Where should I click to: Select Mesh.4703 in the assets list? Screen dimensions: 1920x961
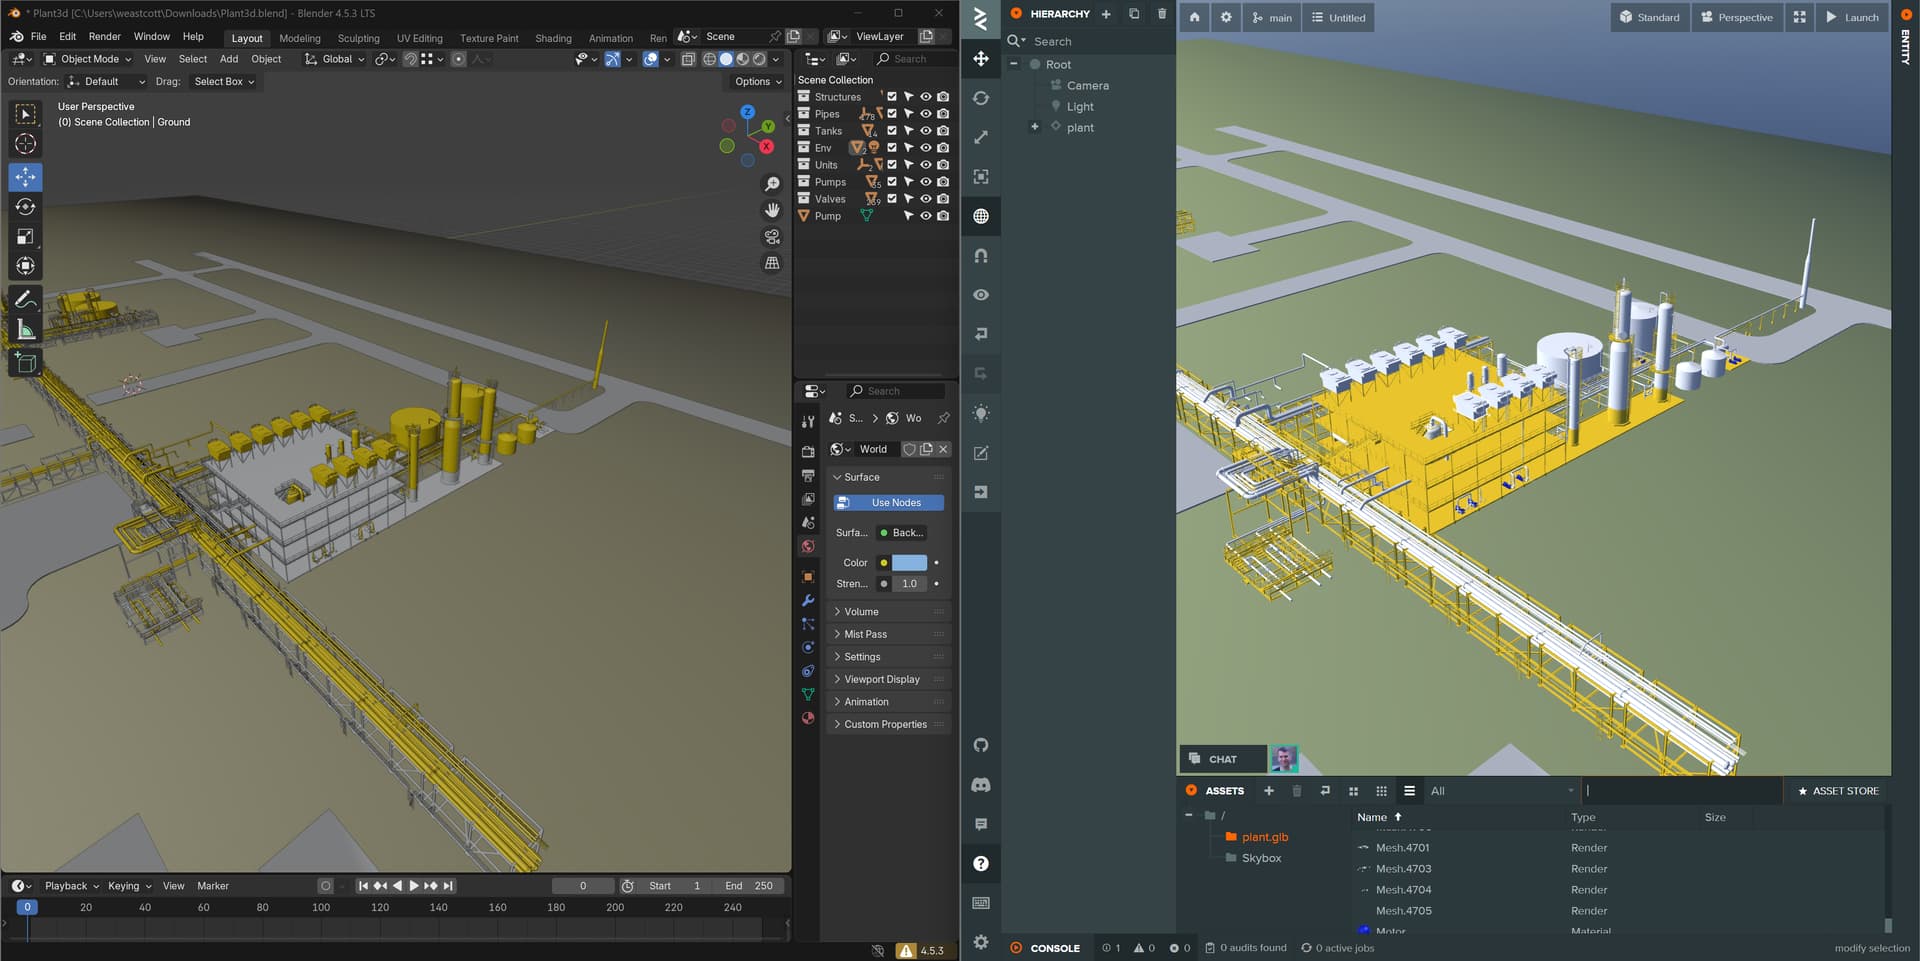pyautogui.click(x=1403, y=869)
